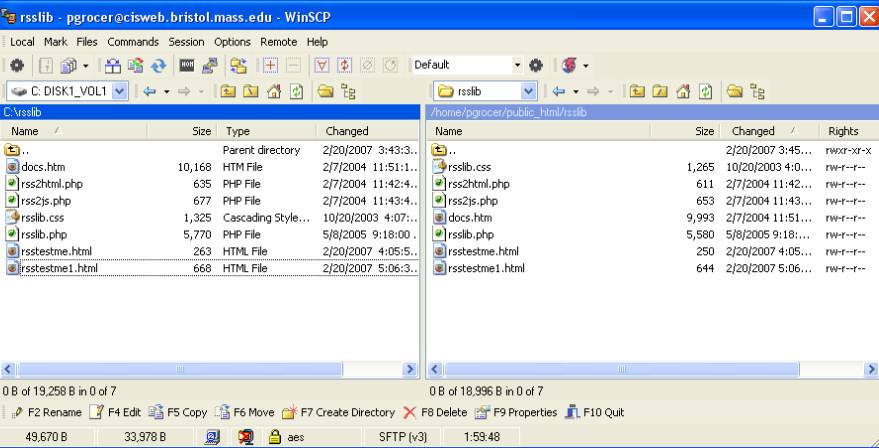Show directory tree in local panel

[349, 91]
